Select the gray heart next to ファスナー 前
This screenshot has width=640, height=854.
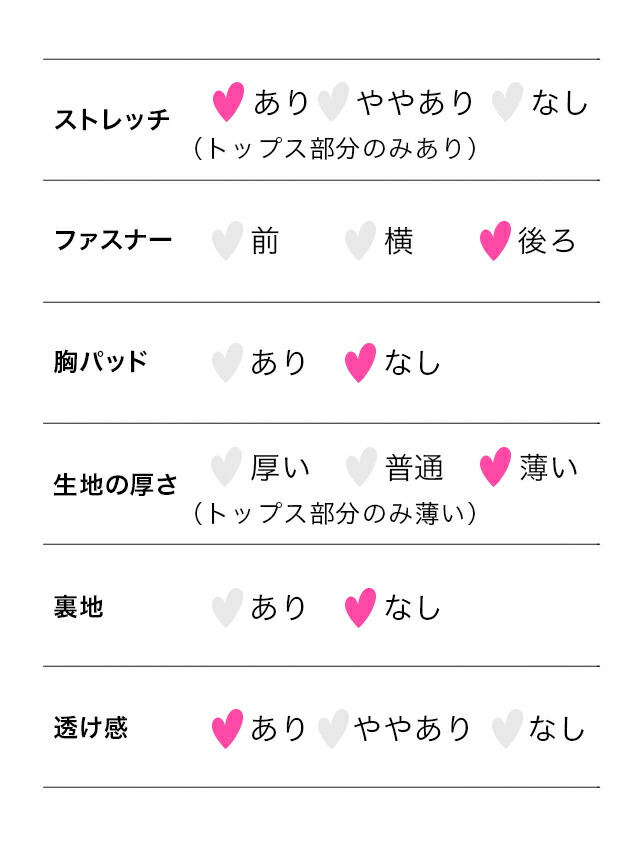pos(227,241)
